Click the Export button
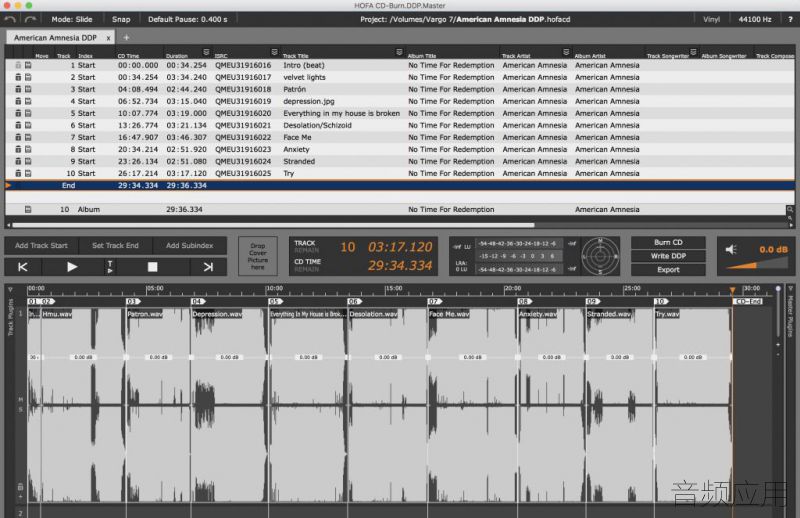 pos(668,270)
